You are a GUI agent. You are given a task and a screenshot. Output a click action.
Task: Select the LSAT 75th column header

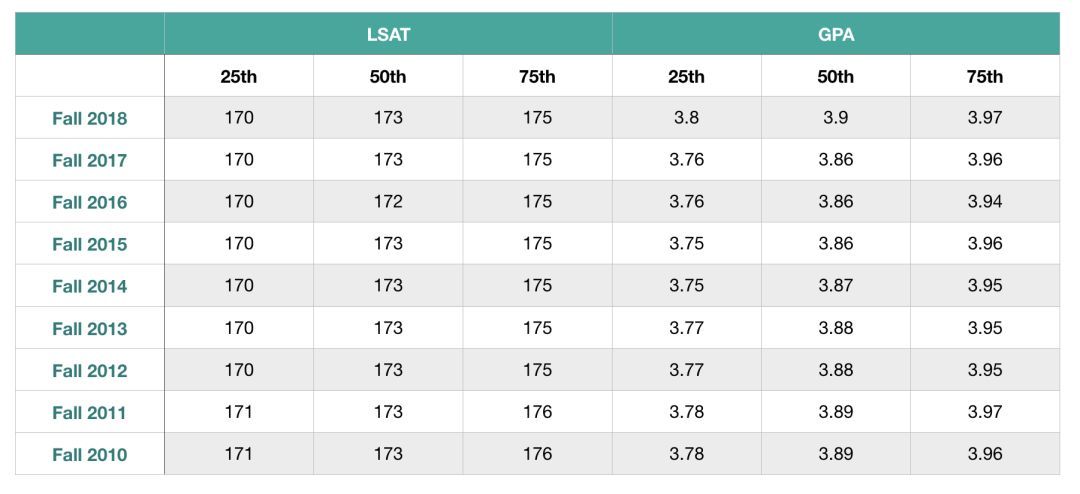pyautogui.click(x=537, y=76)
